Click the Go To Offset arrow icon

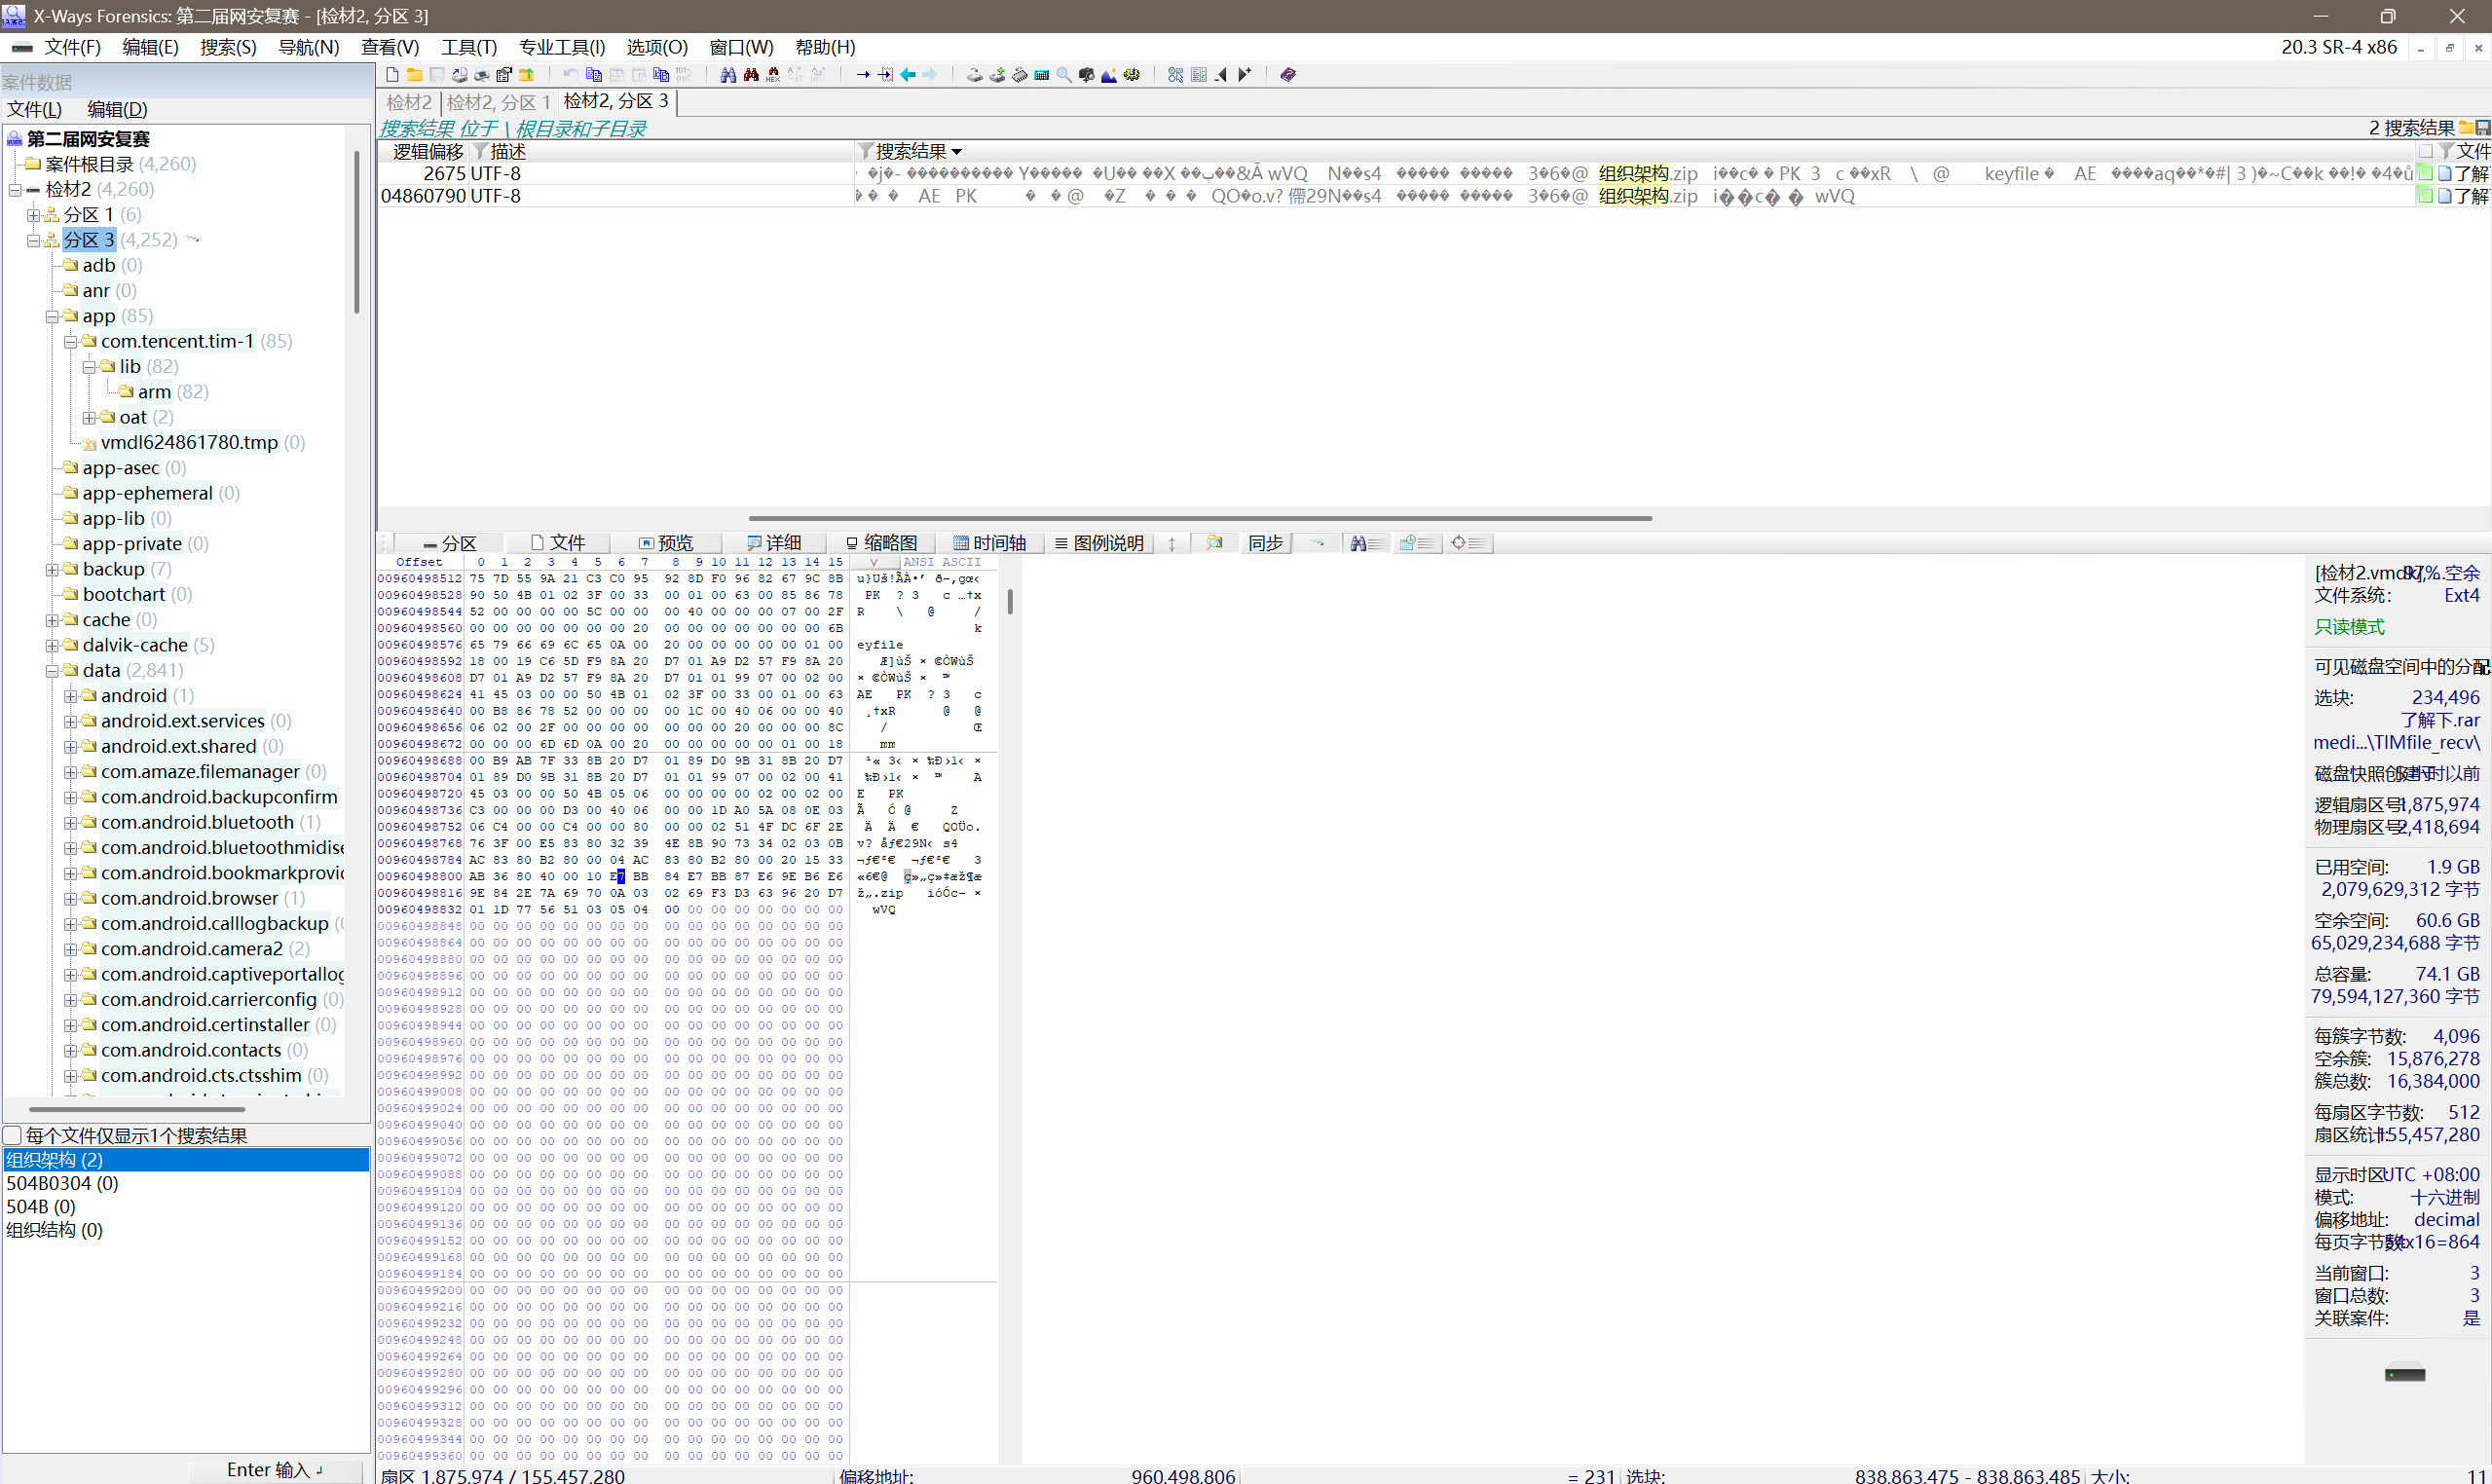pyautogui.click(x=862, y=75)
